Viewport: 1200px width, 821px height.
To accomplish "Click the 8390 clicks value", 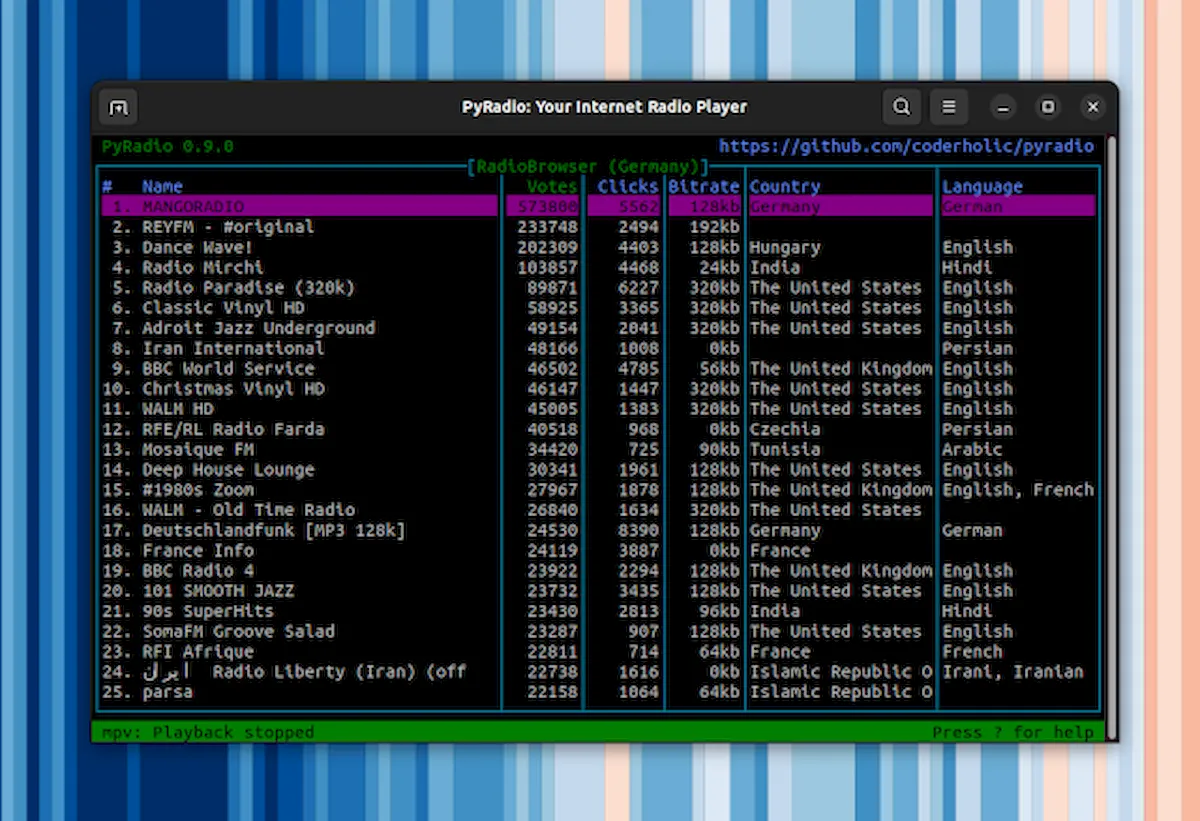I will tap(639, 530).
